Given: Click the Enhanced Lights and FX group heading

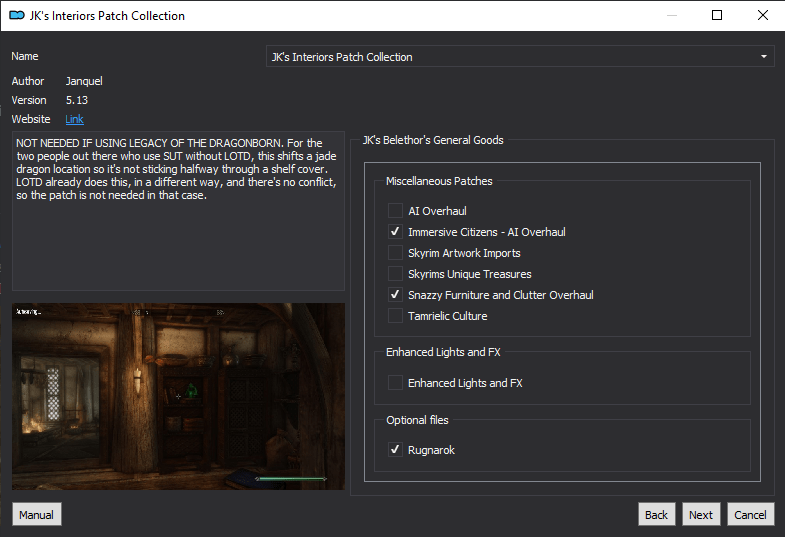Looking at the screenshot, I should pos(443,352).
